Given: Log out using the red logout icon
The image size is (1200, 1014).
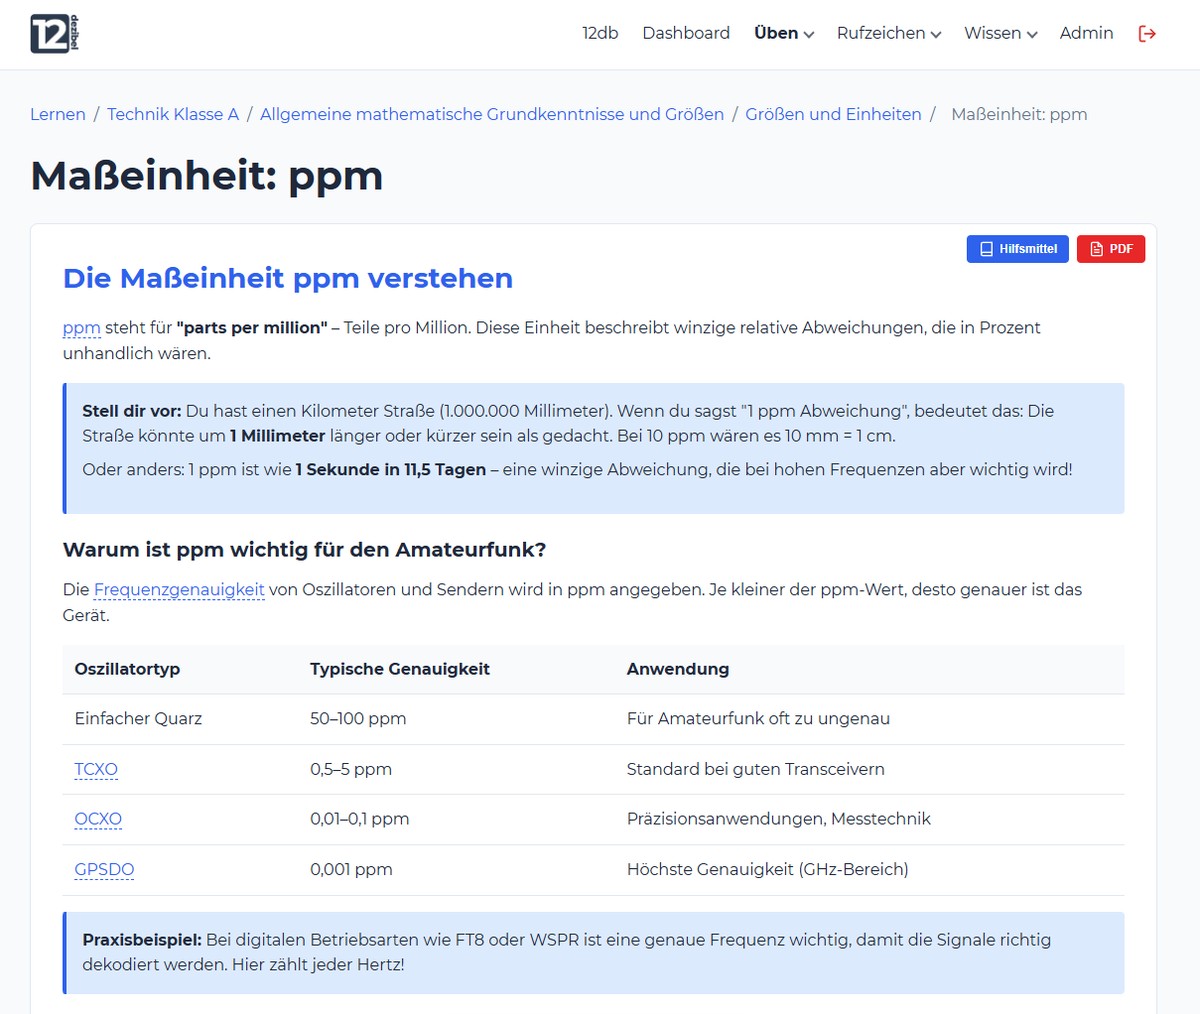Looking at the screenshot, I should [x=1147, y=33].
